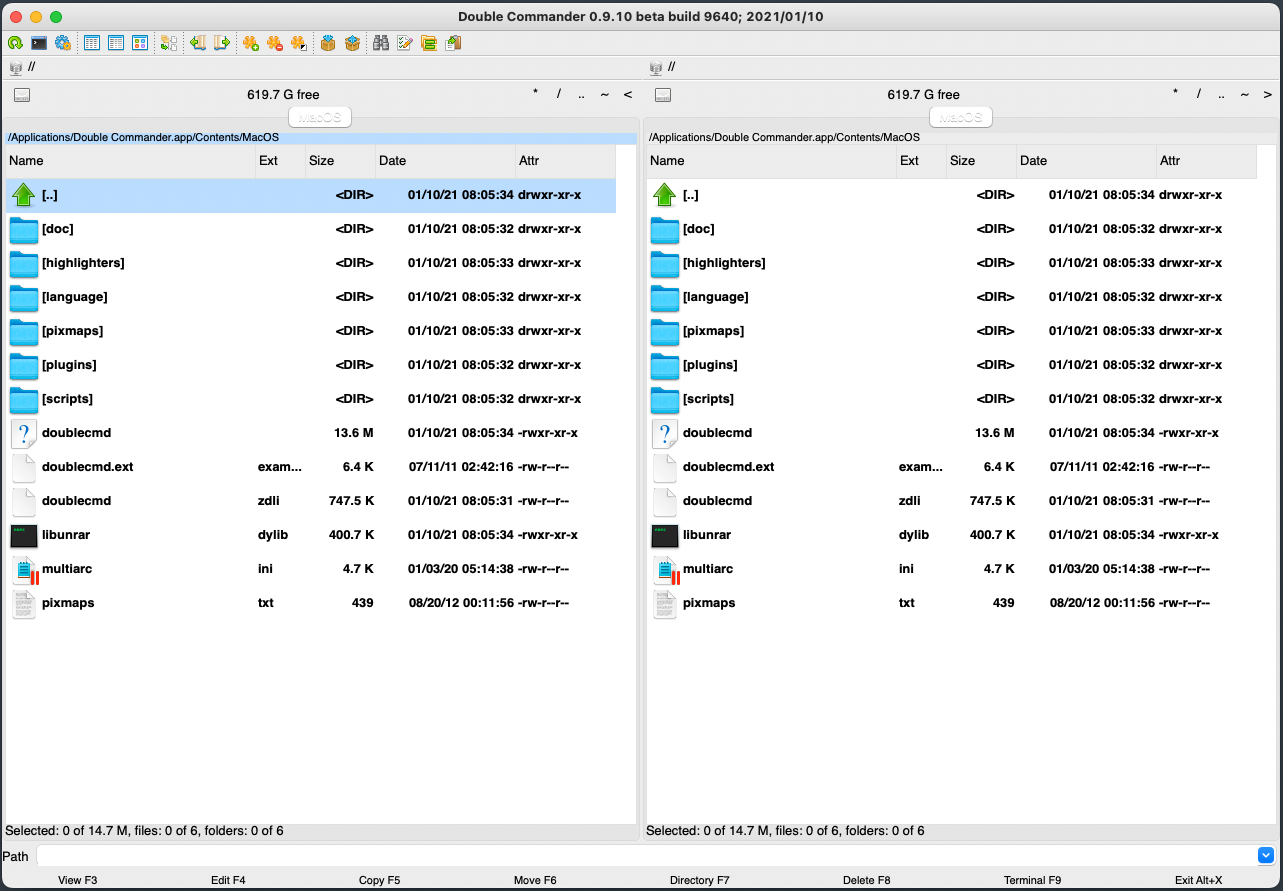Click Copy F5 button
Viewport: 1283px width, 891px height.
coord(379,880)
